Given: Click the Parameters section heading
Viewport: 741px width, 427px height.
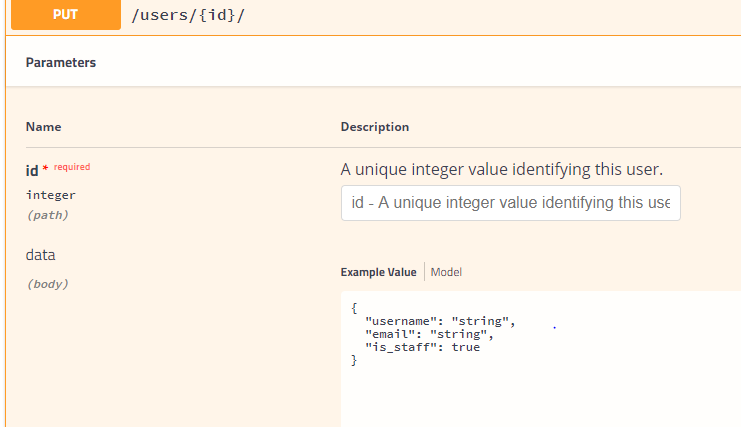Looking at the screenshot, I should [61, 62].
